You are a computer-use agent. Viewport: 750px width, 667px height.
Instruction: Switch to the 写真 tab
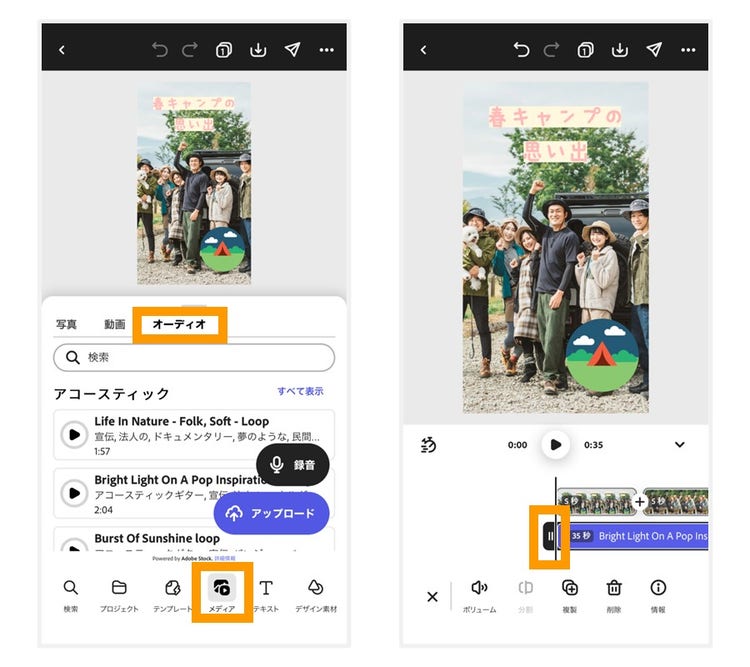tap(66, 324)
